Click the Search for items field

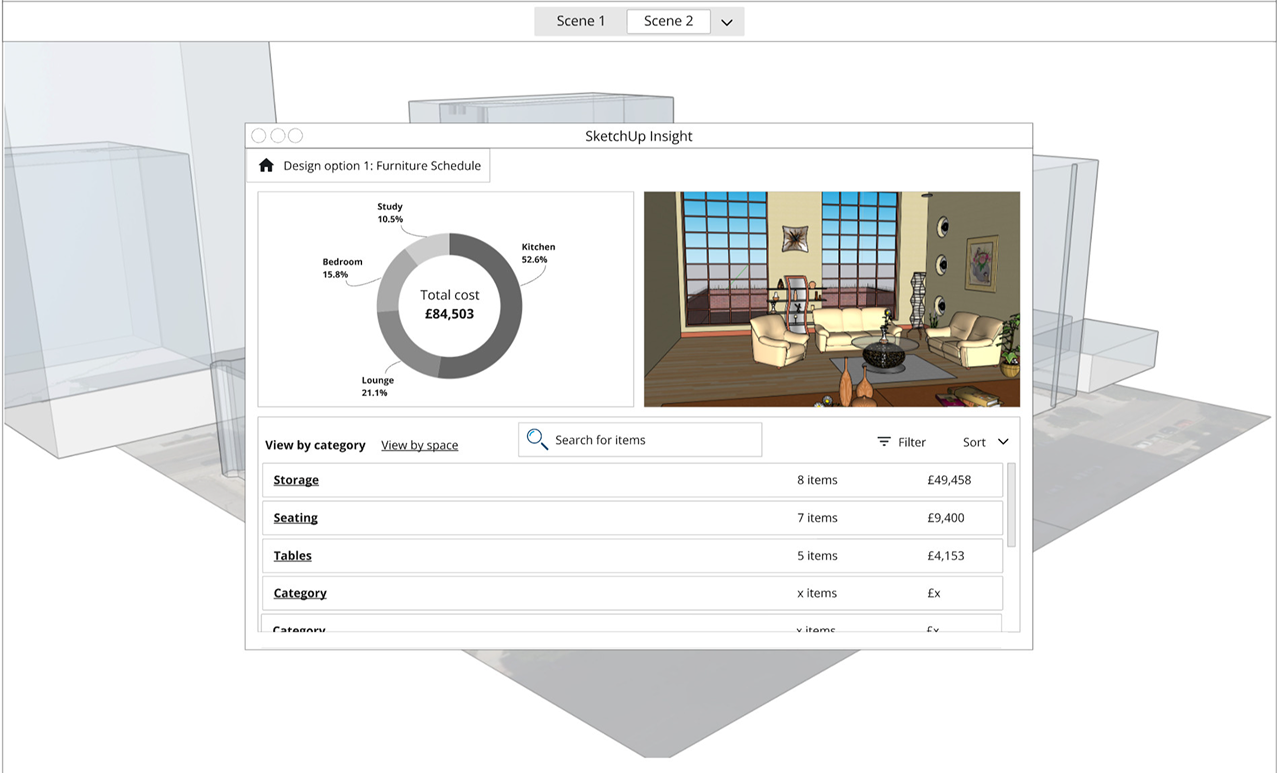coord(640,440)
